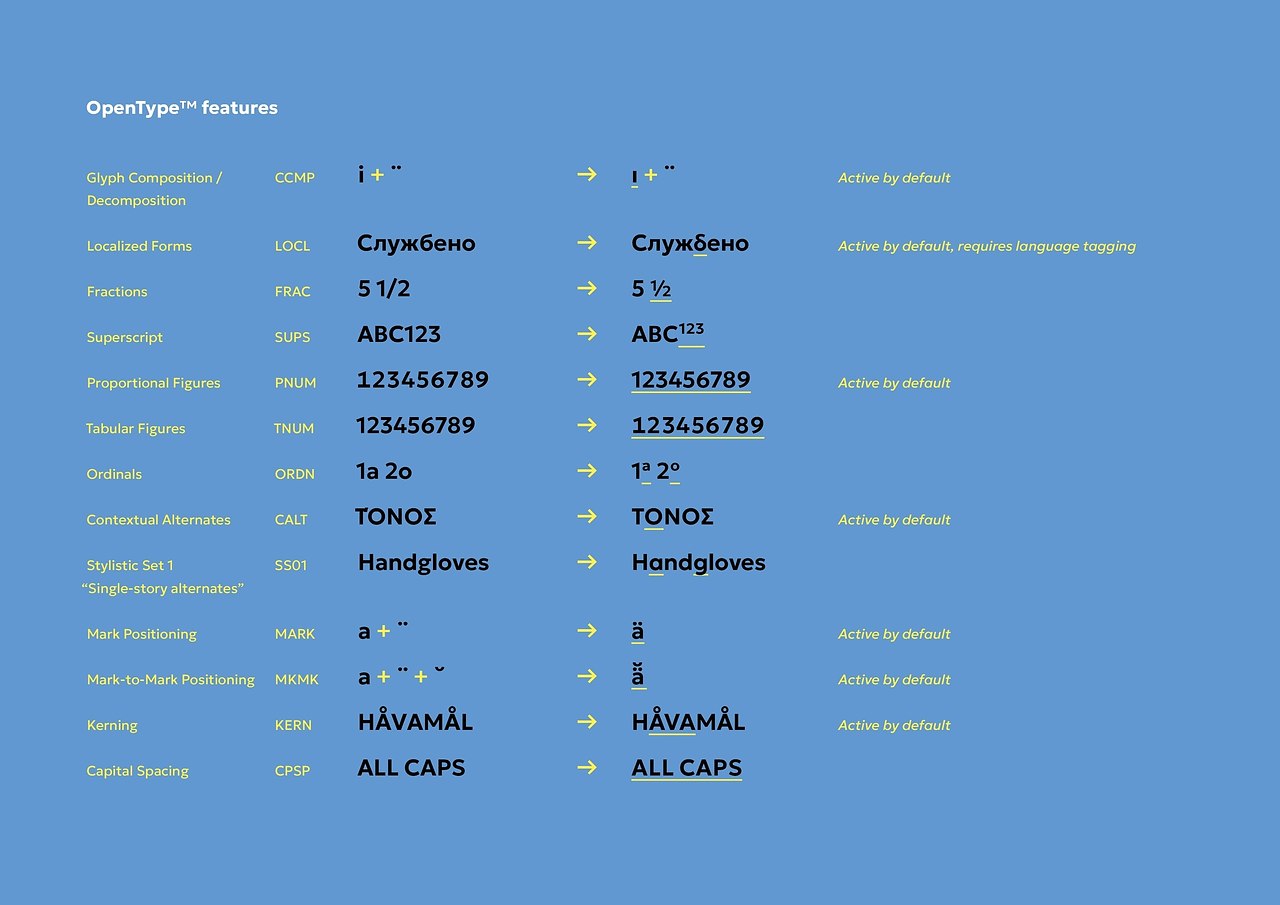Screen dimensions: 1280x905
Task: Click the ORDN feature code
Action: point(295,475)
